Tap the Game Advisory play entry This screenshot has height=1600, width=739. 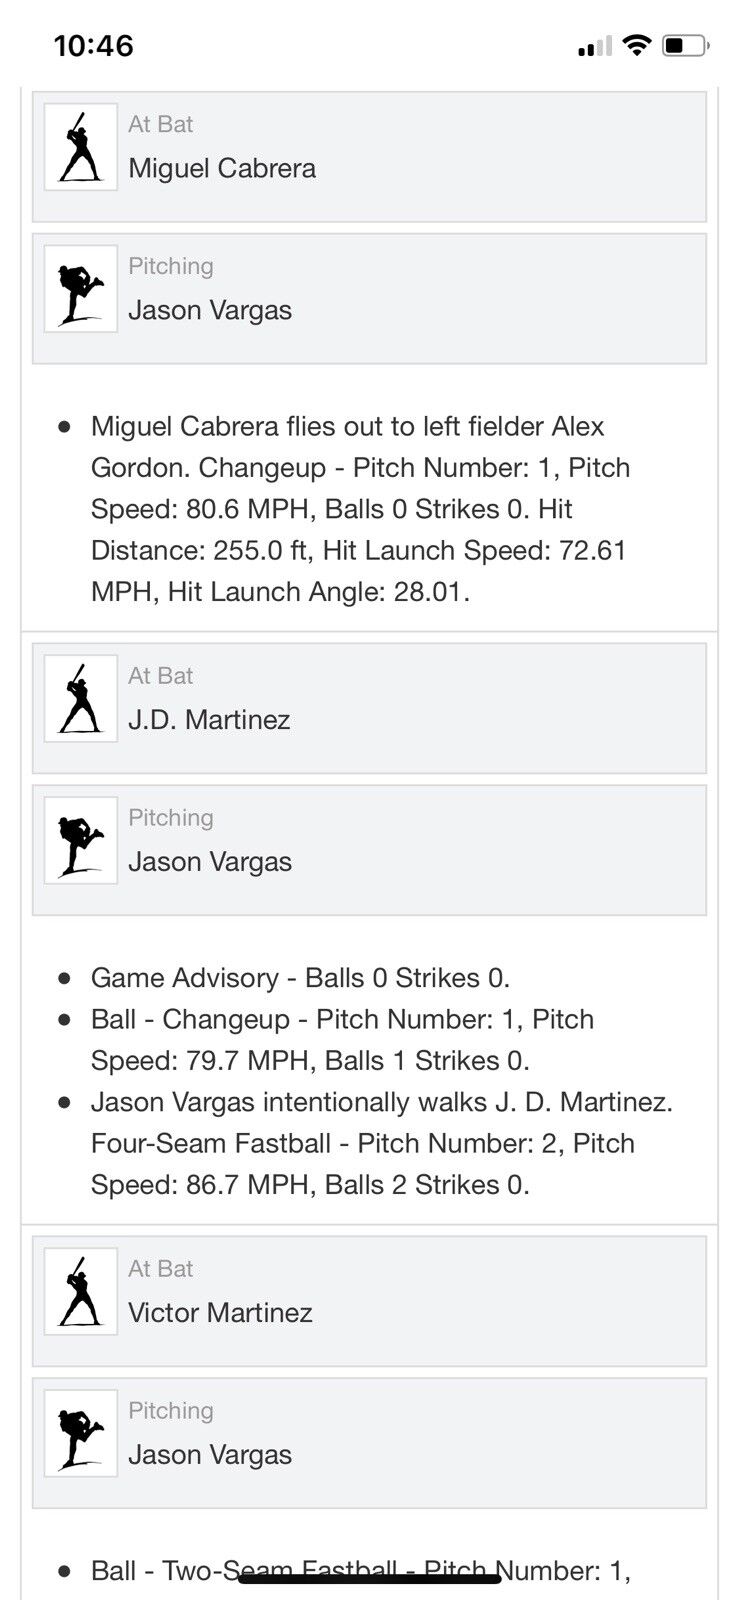pyautogui.click(x=300, y=978)
